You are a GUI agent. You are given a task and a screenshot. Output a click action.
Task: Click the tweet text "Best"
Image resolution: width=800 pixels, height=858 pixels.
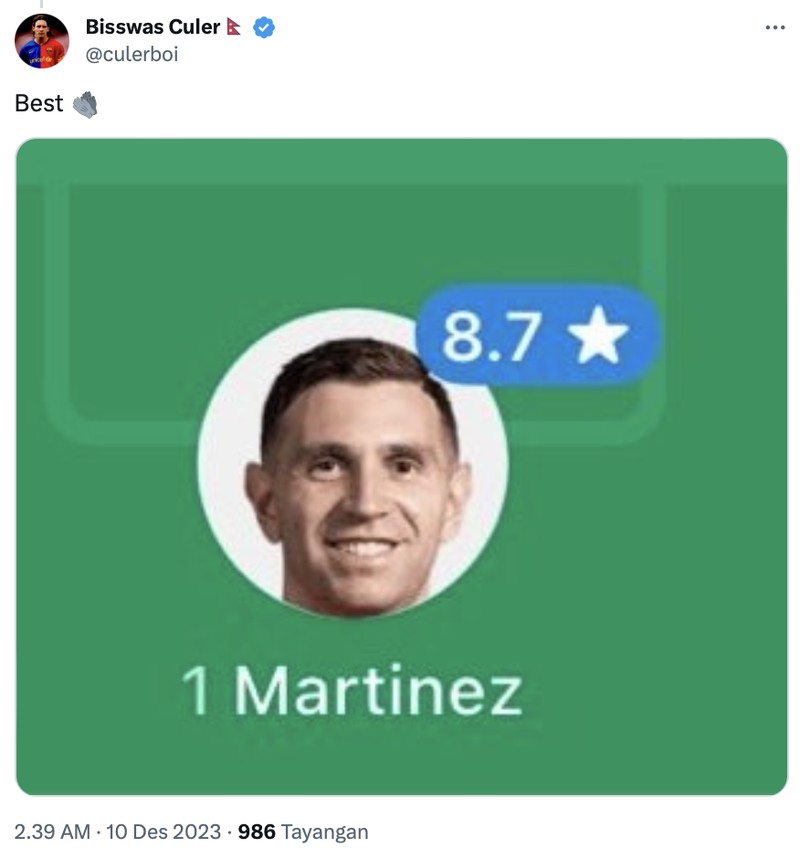pos(39,104)
